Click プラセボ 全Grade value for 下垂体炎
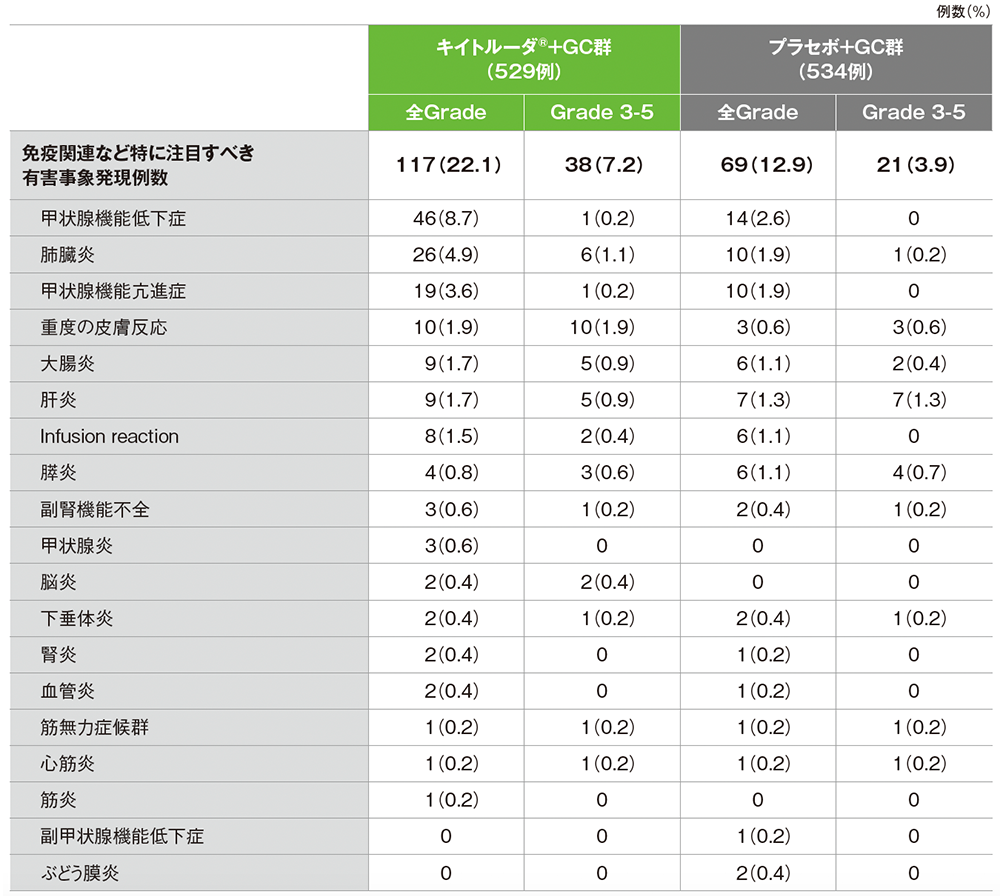The height and width of the screenshot is (896, 1000). coord(763,619)
